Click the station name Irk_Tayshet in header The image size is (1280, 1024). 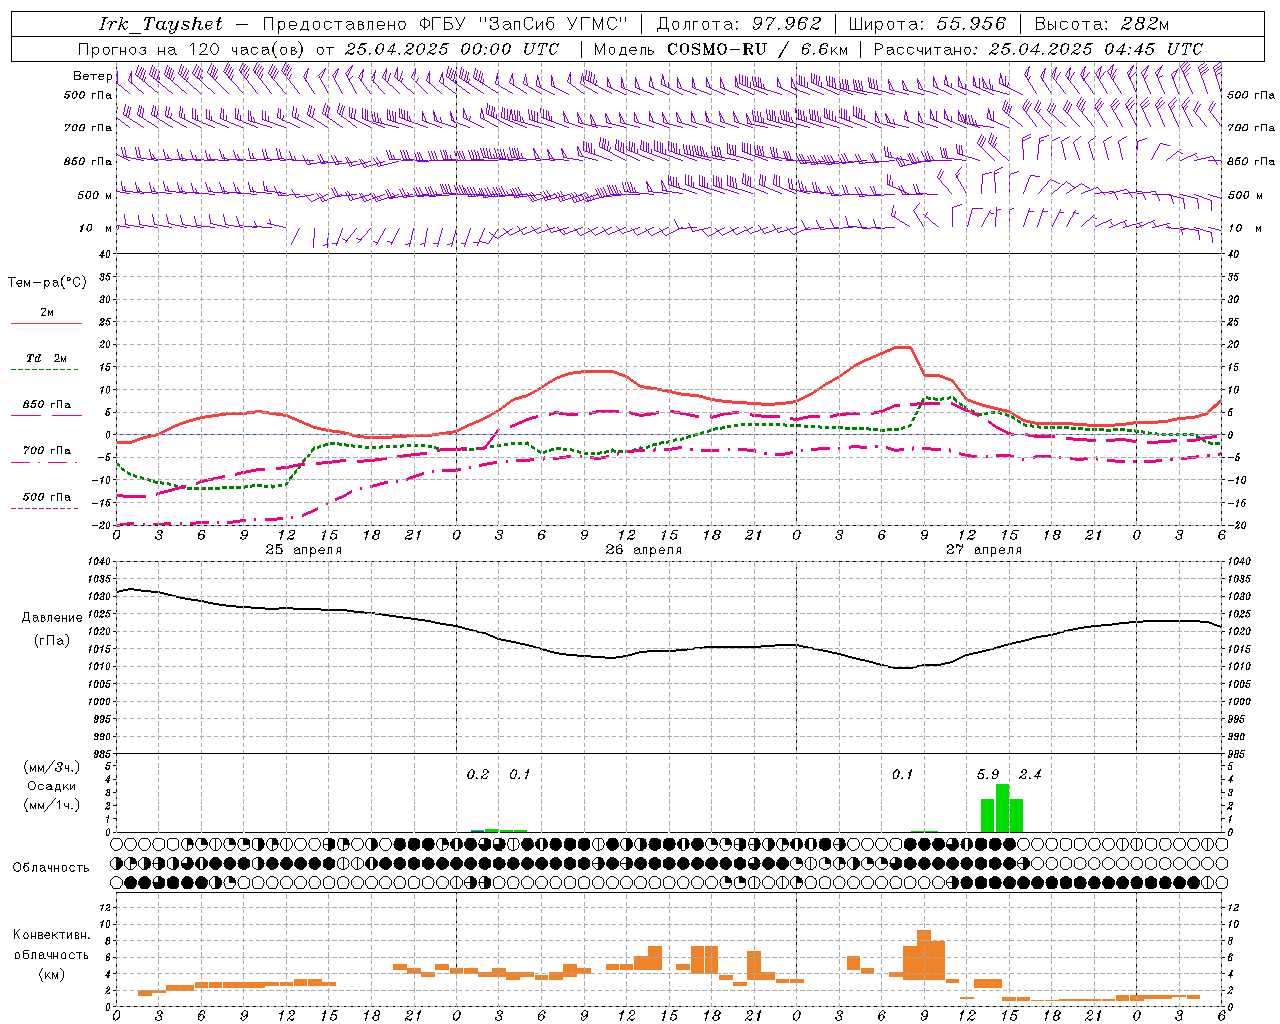[161, 24]
